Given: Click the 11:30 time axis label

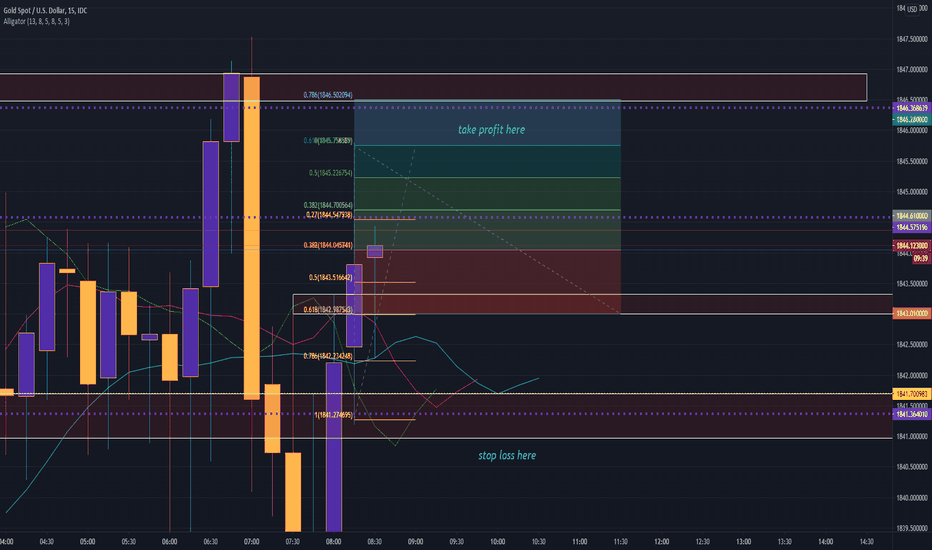Looking at the screenshot, I should (621, 542).
